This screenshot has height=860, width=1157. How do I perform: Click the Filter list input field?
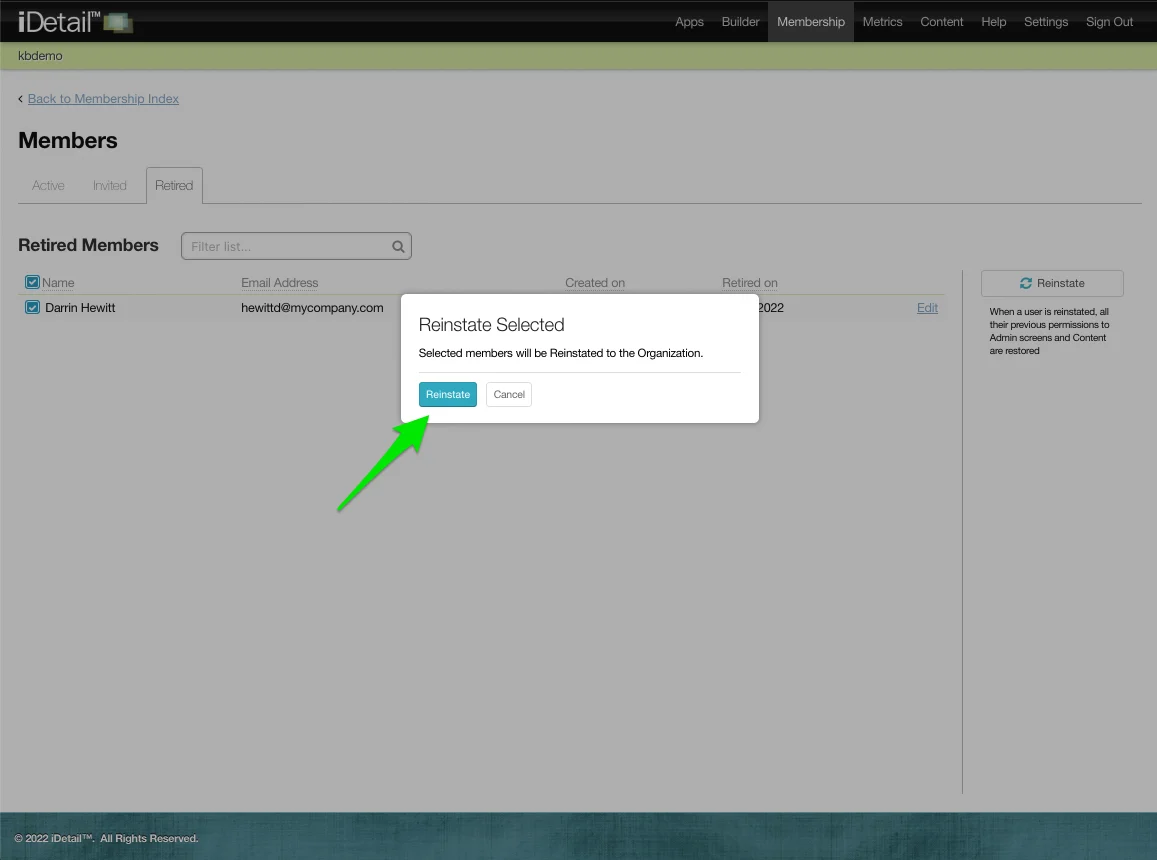[x=285, y=246]
